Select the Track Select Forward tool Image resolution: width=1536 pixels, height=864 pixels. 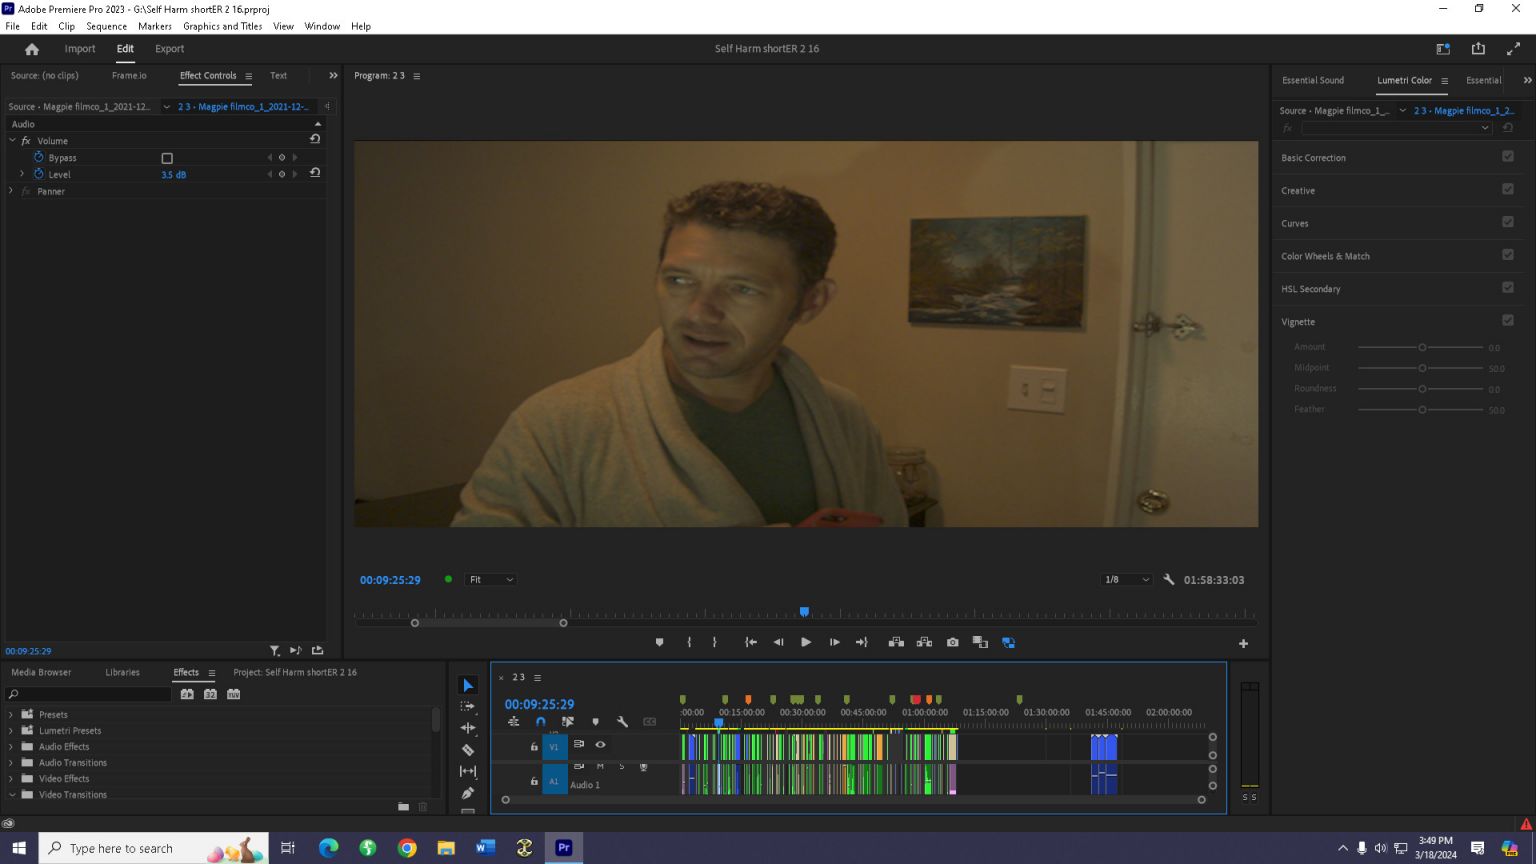pos(467,707)
